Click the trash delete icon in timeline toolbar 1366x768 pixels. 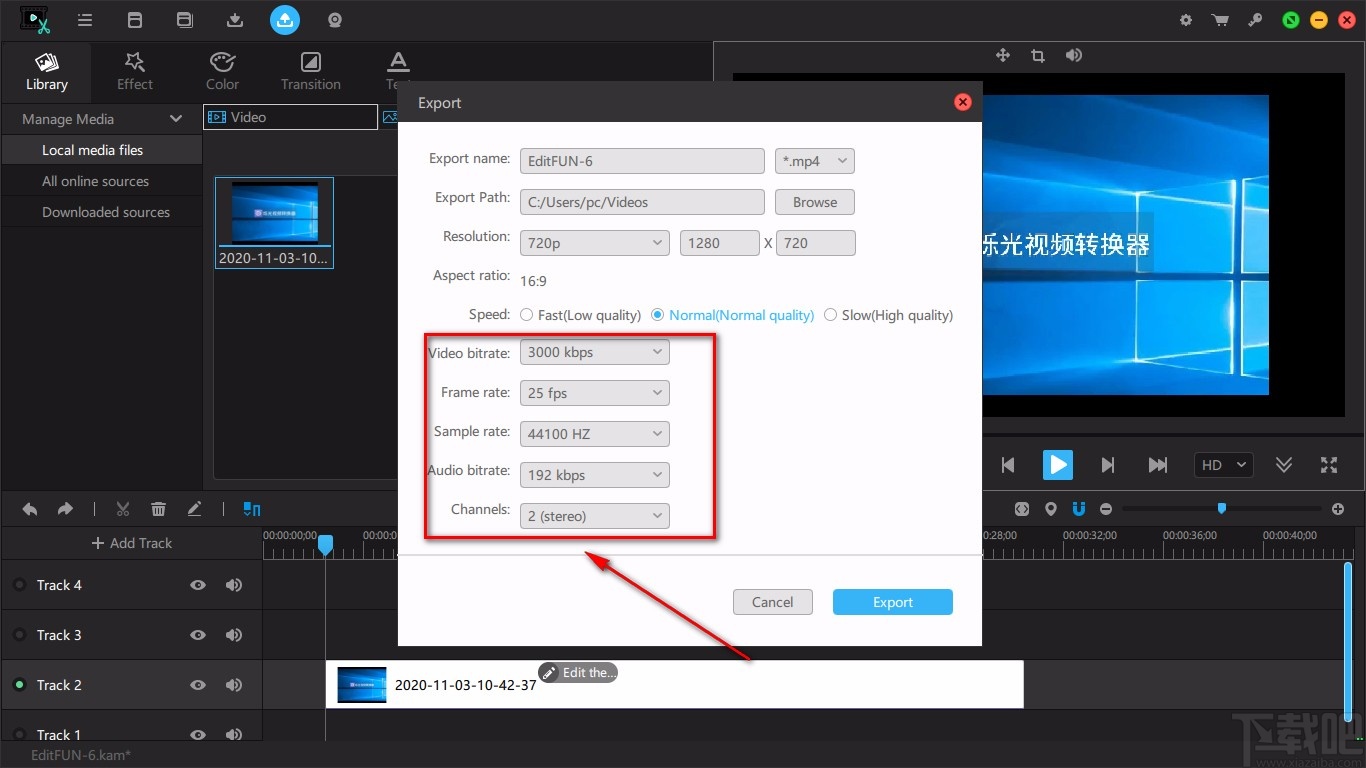(x=158, y=509)
